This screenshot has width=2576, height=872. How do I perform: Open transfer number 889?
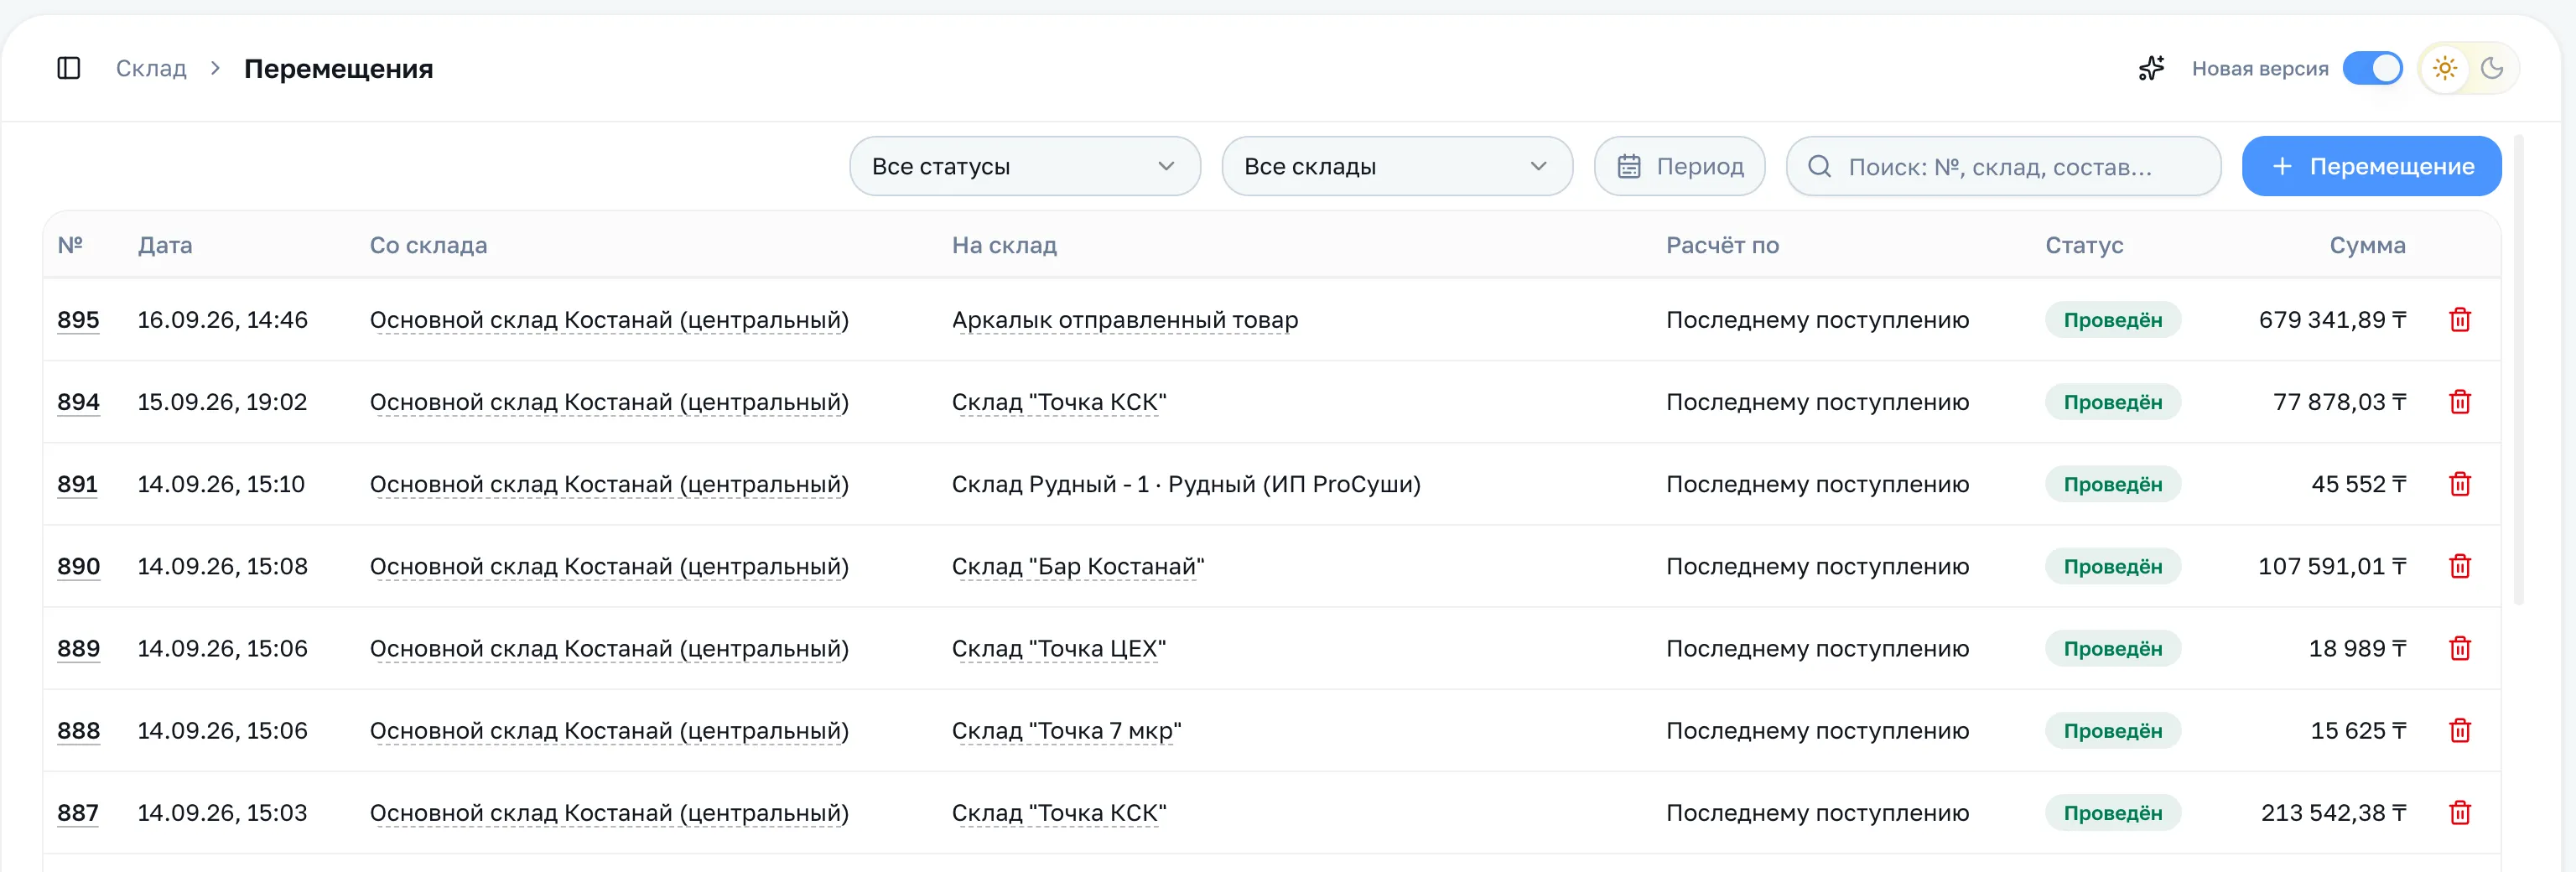coord(78,648)
